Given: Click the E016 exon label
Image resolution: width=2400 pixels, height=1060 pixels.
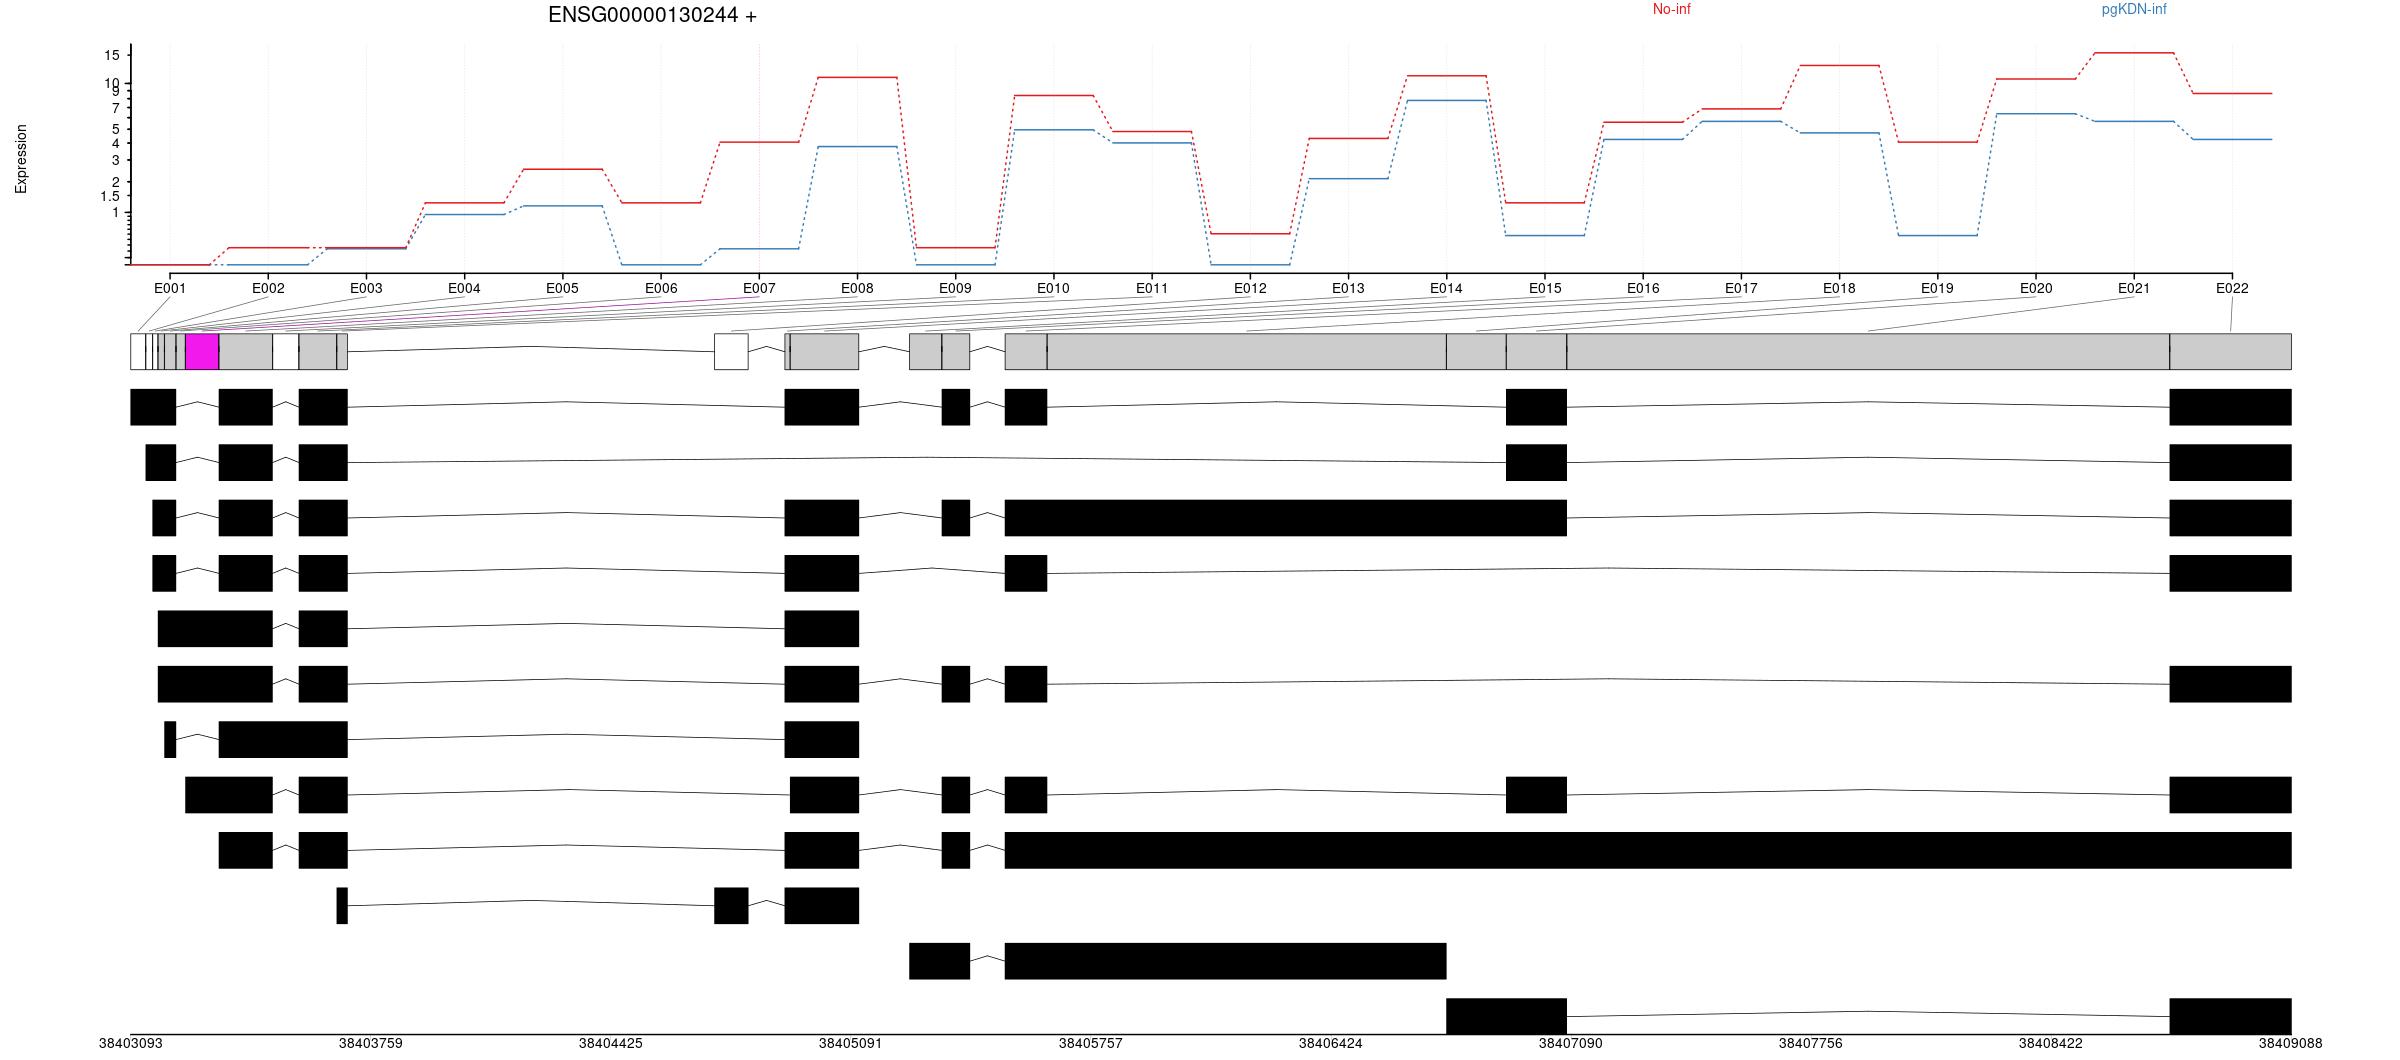Looking at the screenshot, I should [1643, 288].
